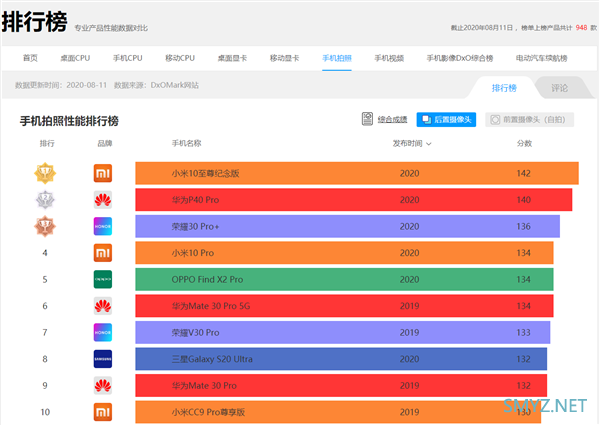This screenshot has height=425, width=600.
Task: Open the 手机视频 navigation tab
Action: click(389, 58)
